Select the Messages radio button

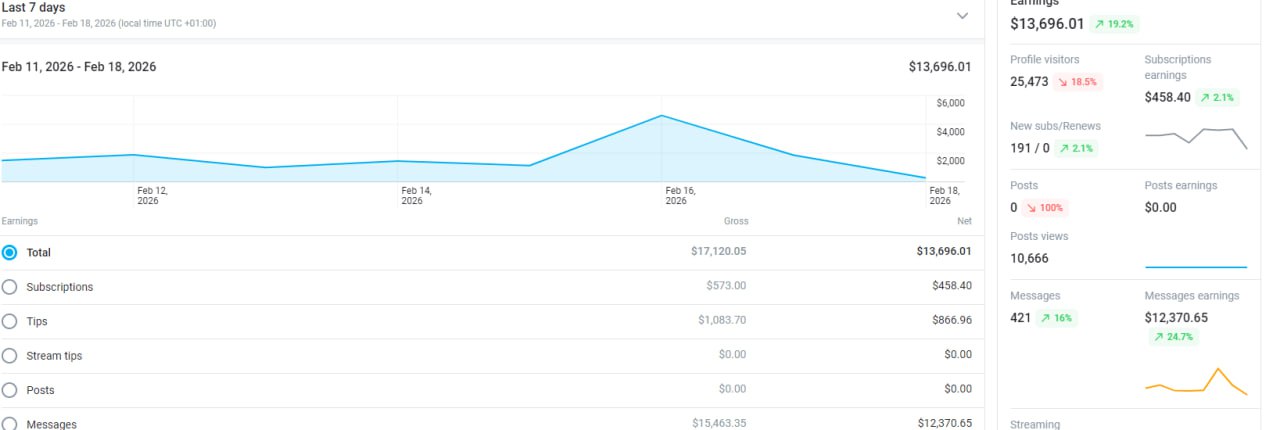(10, 424)
